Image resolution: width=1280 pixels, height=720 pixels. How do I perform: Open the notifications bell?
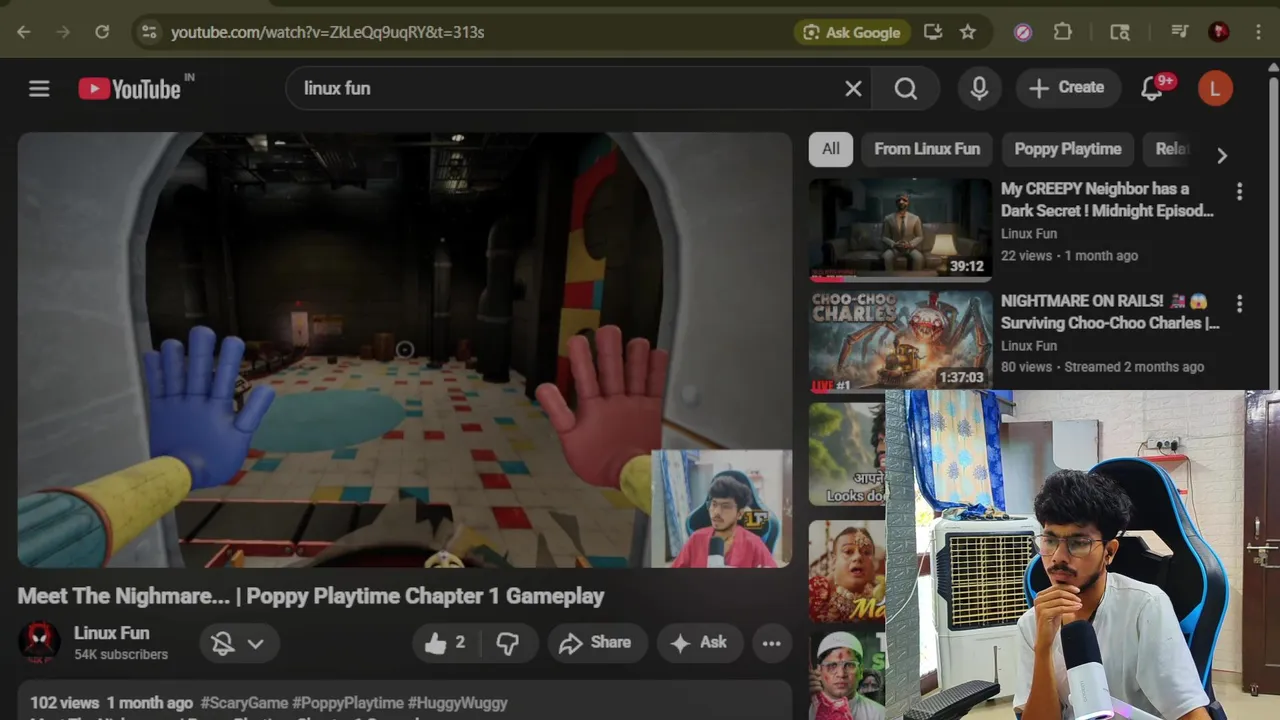[1152, 89]
